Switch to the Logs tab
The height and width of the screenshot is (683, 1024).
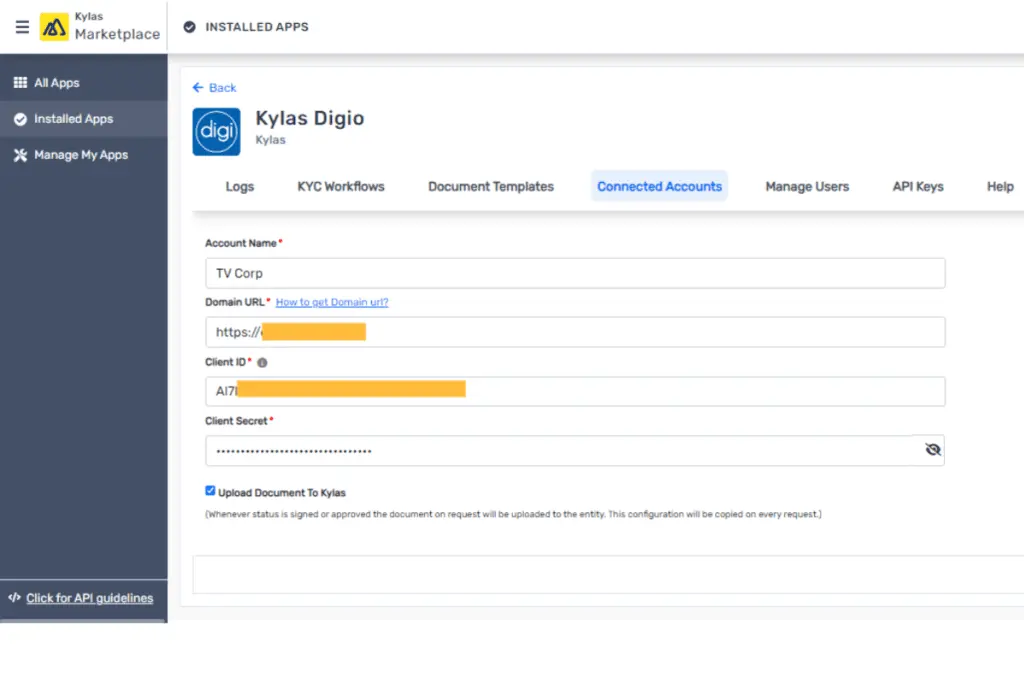click(x=240, y=186)
